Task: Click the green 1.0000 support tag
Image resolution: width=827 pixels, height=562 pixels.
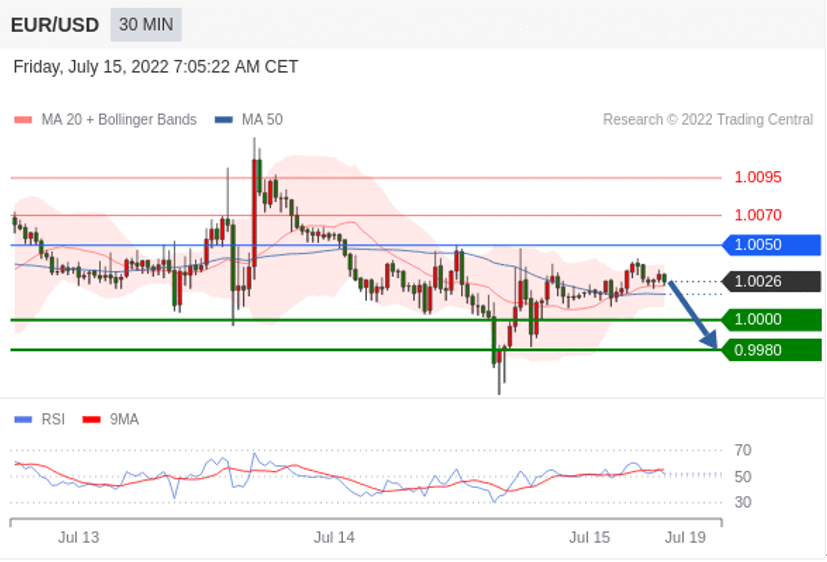Action: pyautogui.click(x=771, y=319)
